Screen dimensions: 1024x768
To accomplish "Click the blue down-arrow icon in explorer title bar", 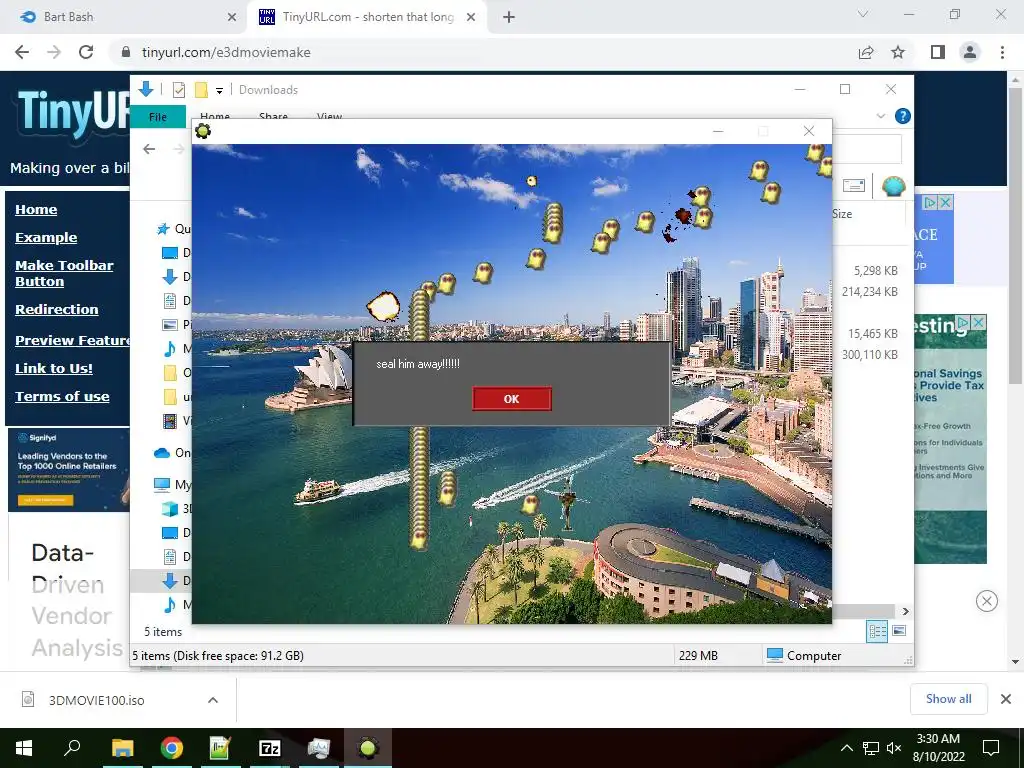I will (x=146, y=89).
